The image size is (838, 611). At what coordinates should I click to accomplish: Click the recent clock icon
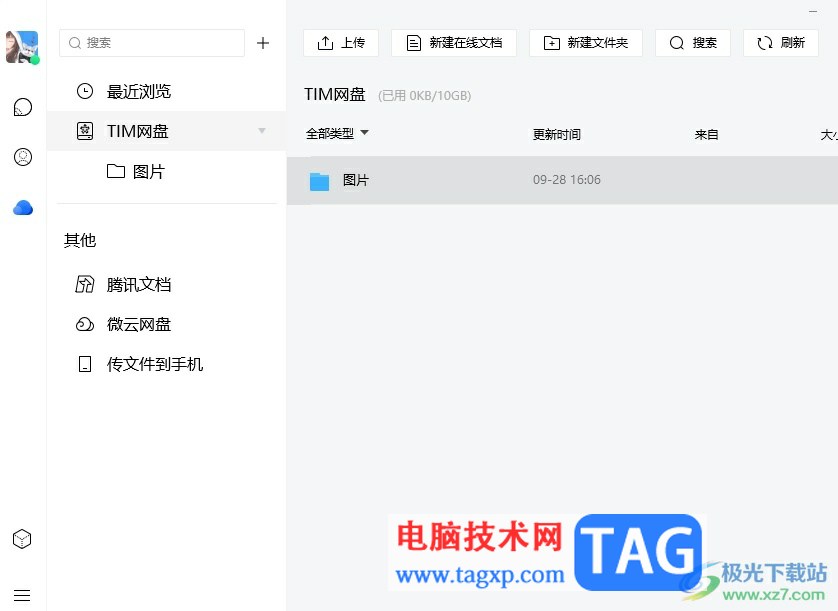84,91
